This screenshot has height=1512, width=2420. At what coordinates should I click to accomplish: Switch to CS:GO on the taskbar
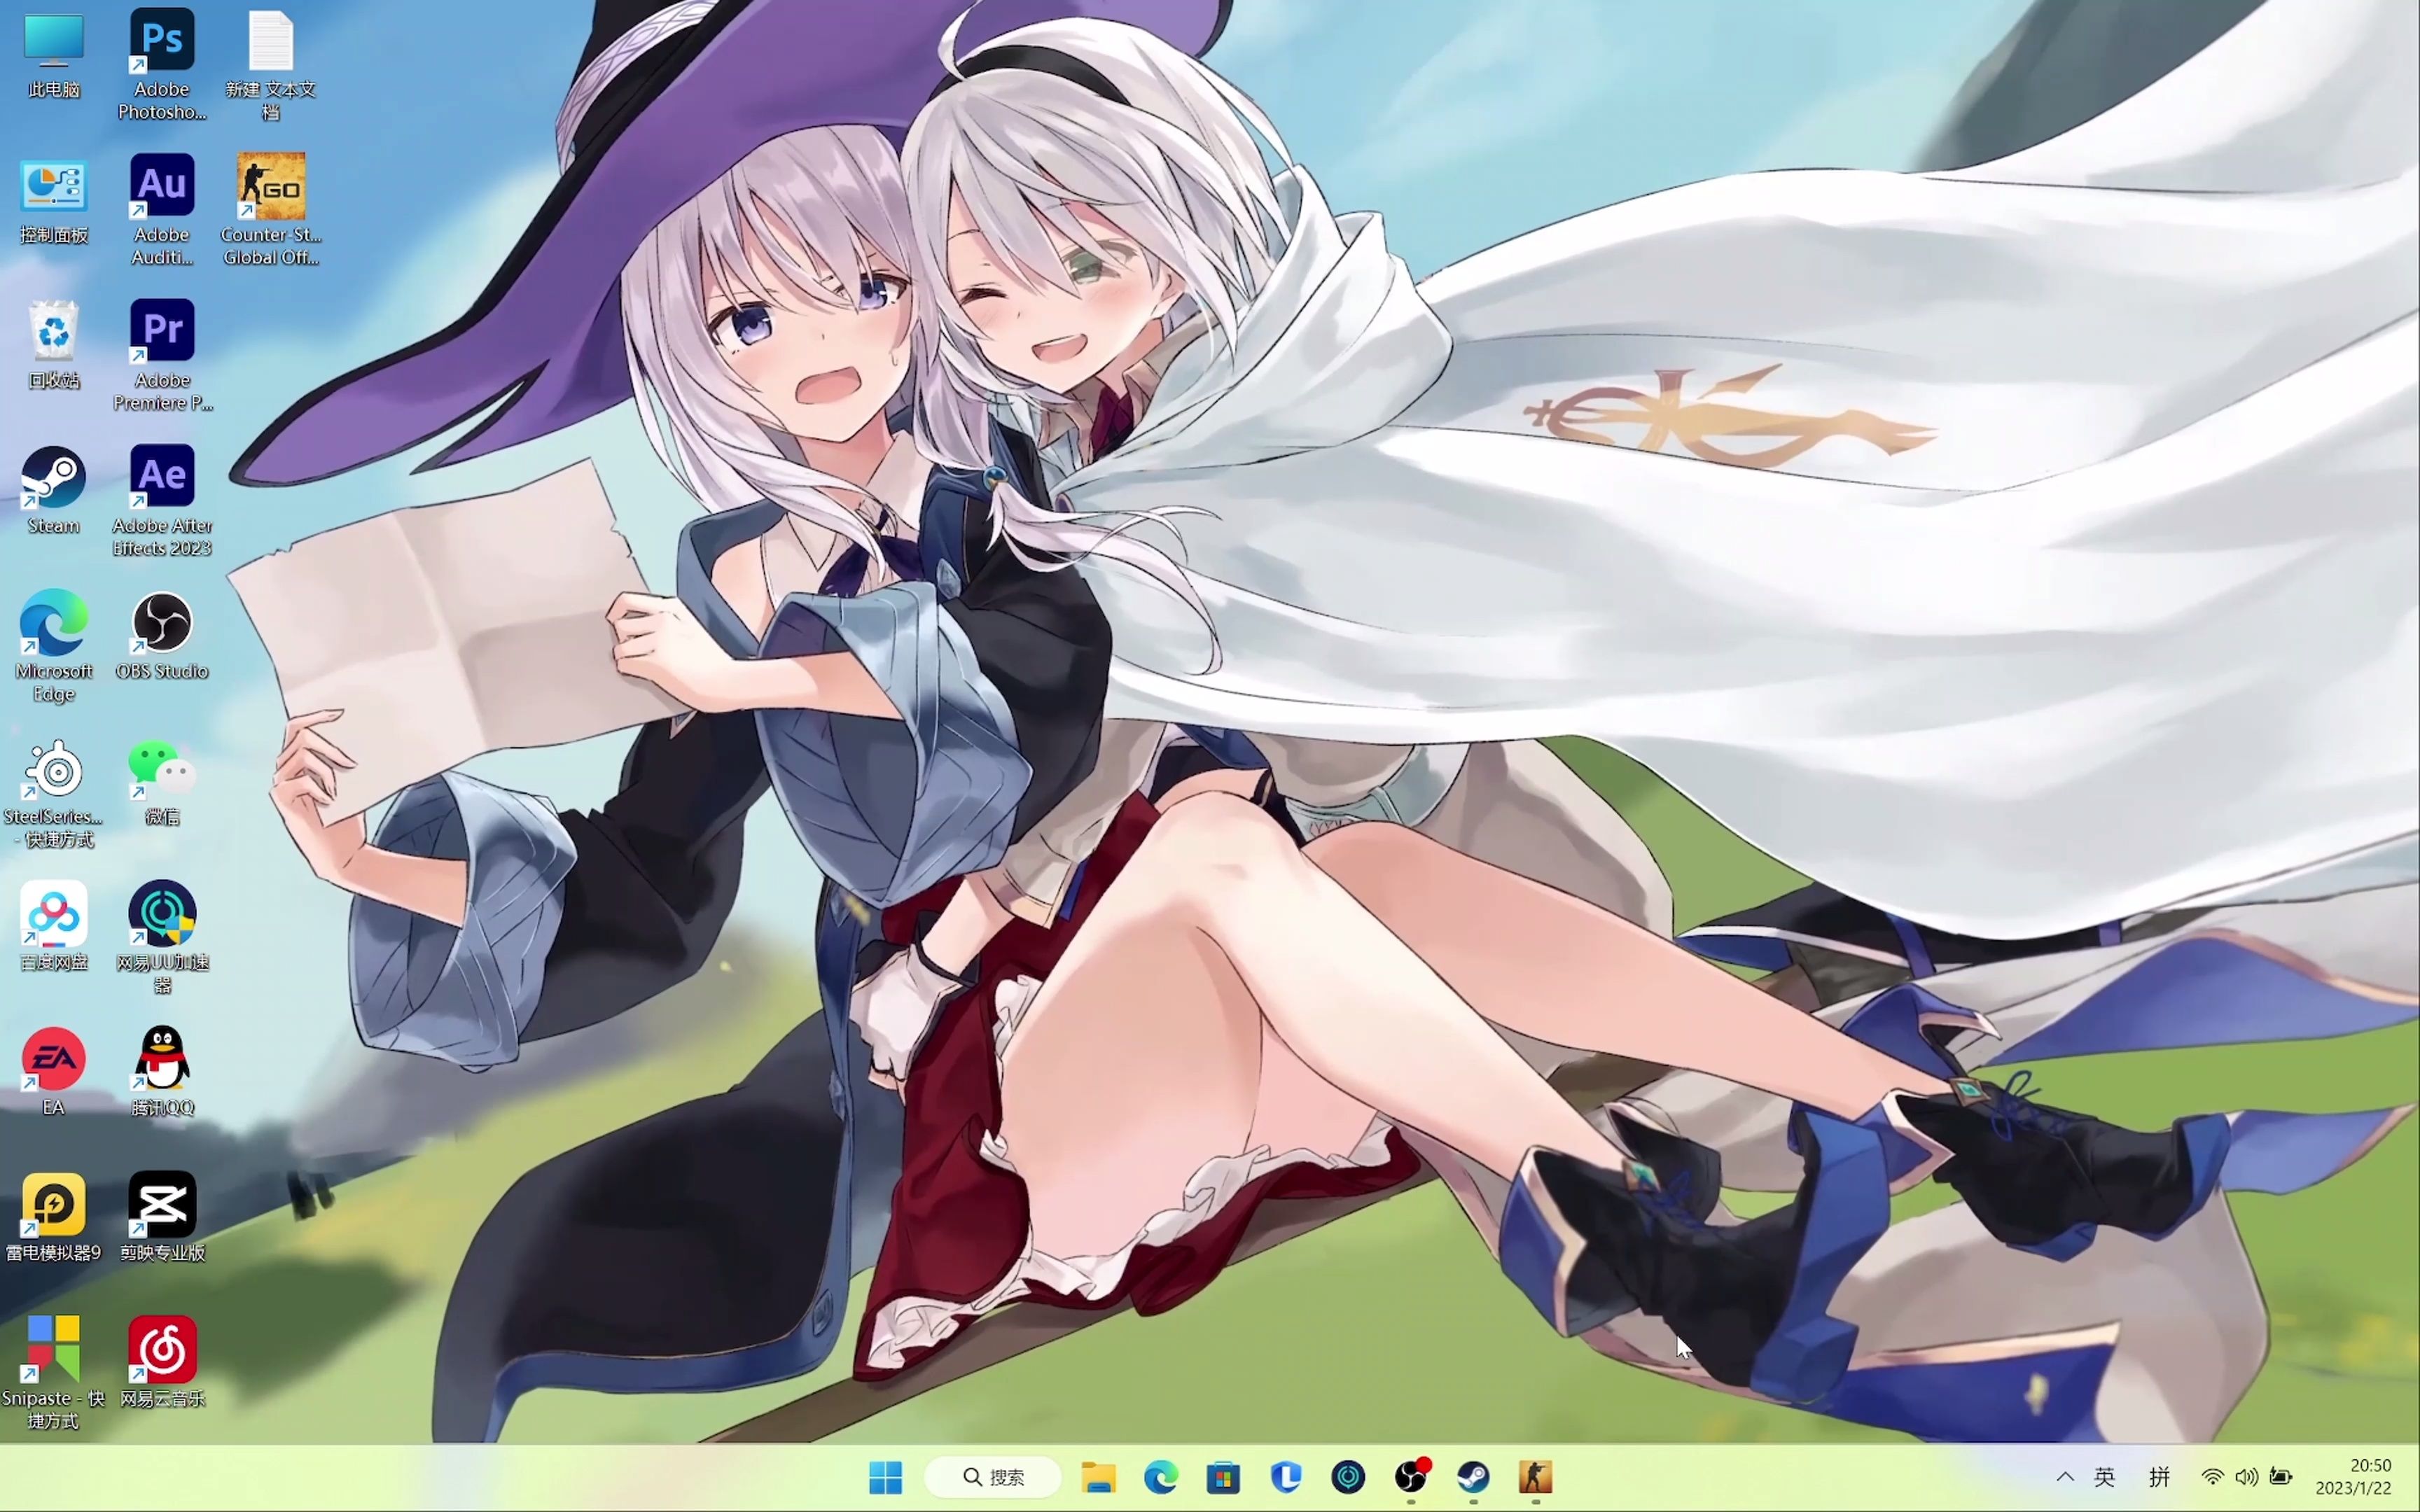[x=1536, y=1477]
